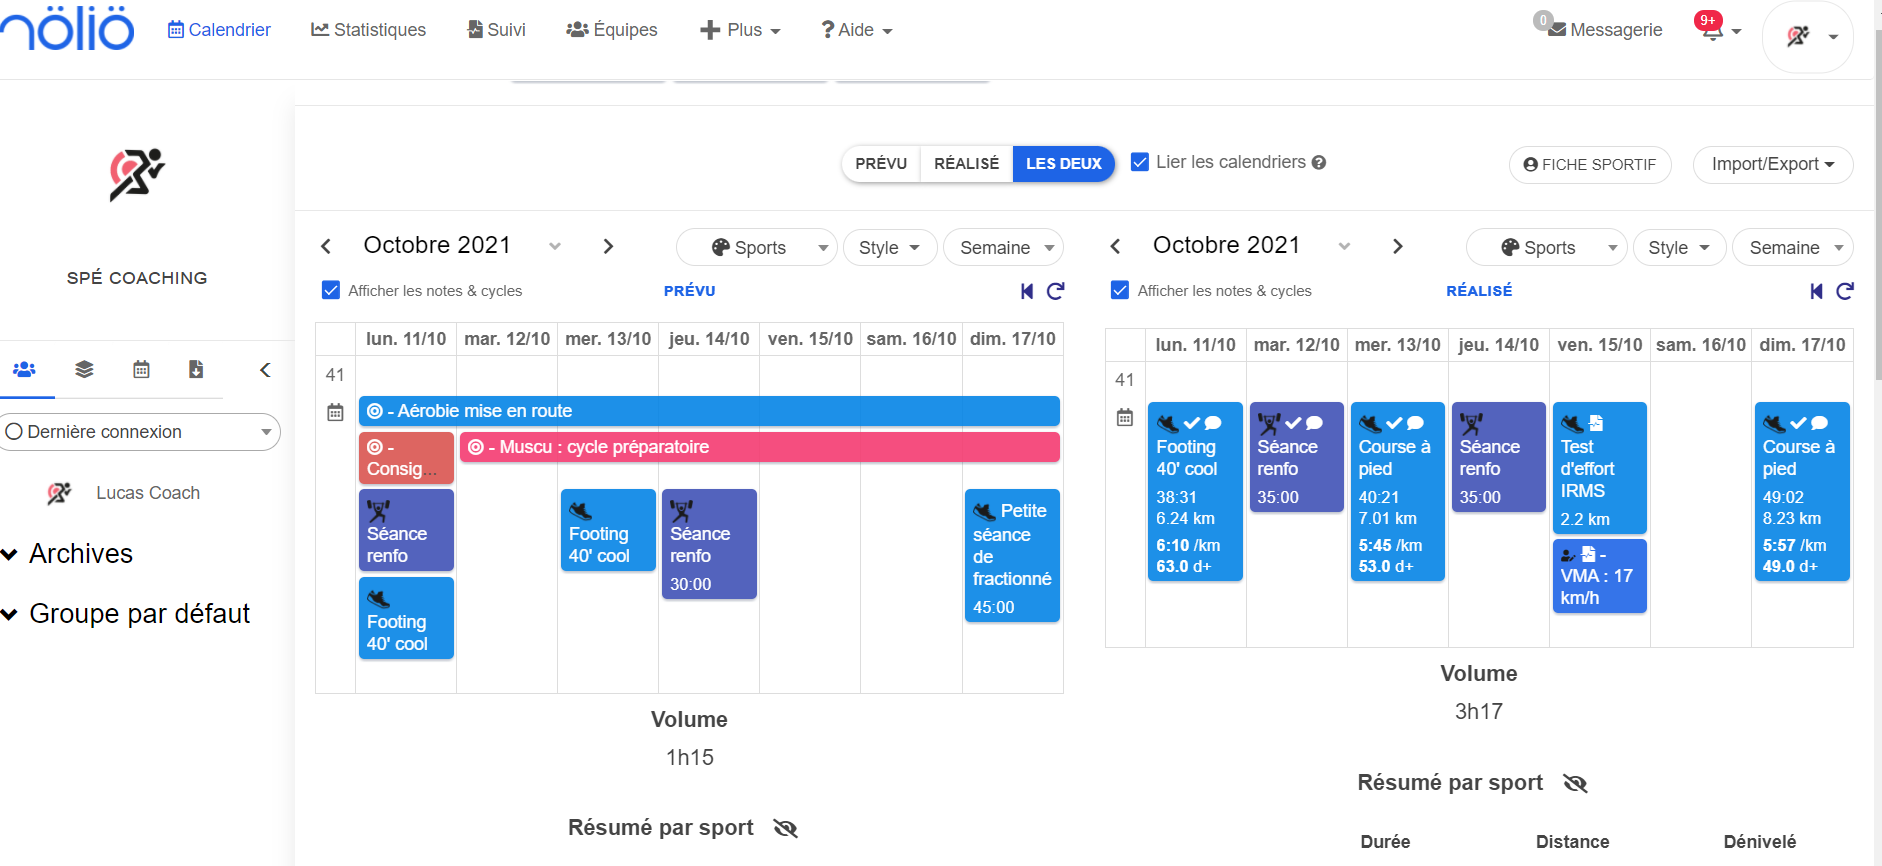Screen dimensions: 1882x866
Task: Open the Statistiques menu item
Action: [x=368, y=30]
